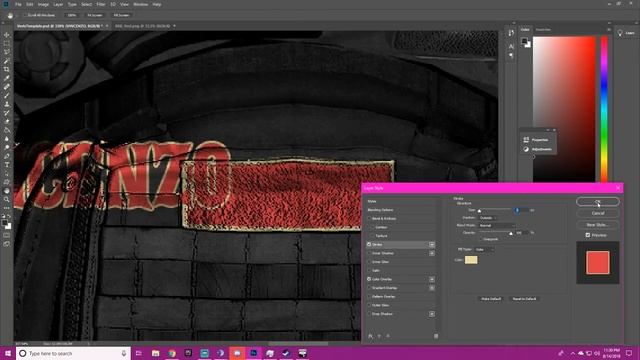Screen dimensions: 640x360
Task: Select the Brush tool
Action: (x=7, y=96)
